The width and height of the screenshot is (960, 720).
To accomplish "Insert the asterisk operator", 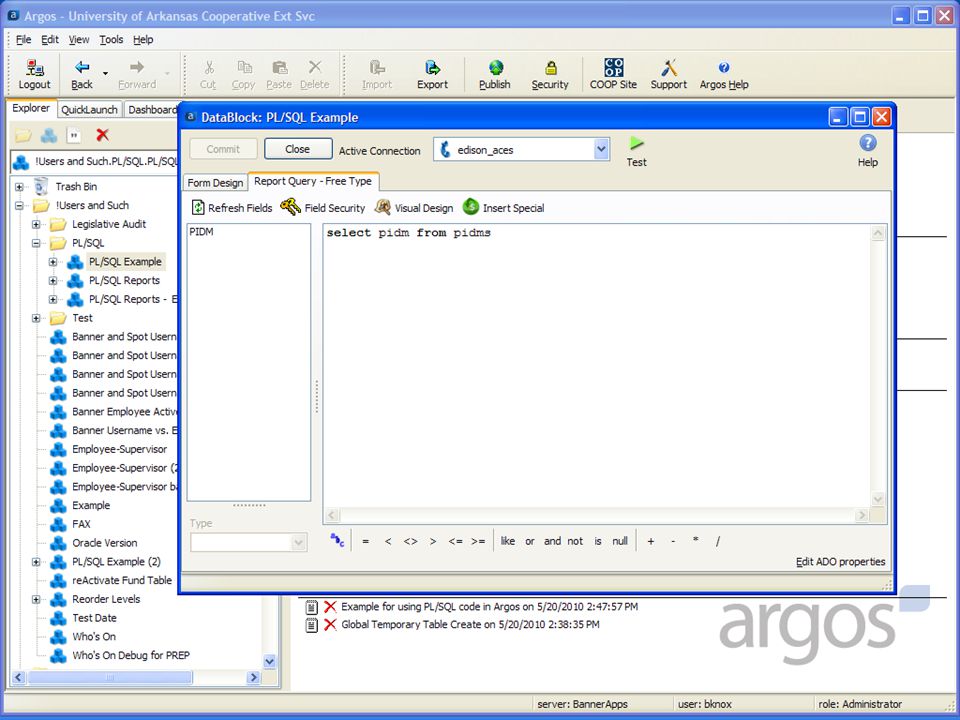I will tap(696, 540).
